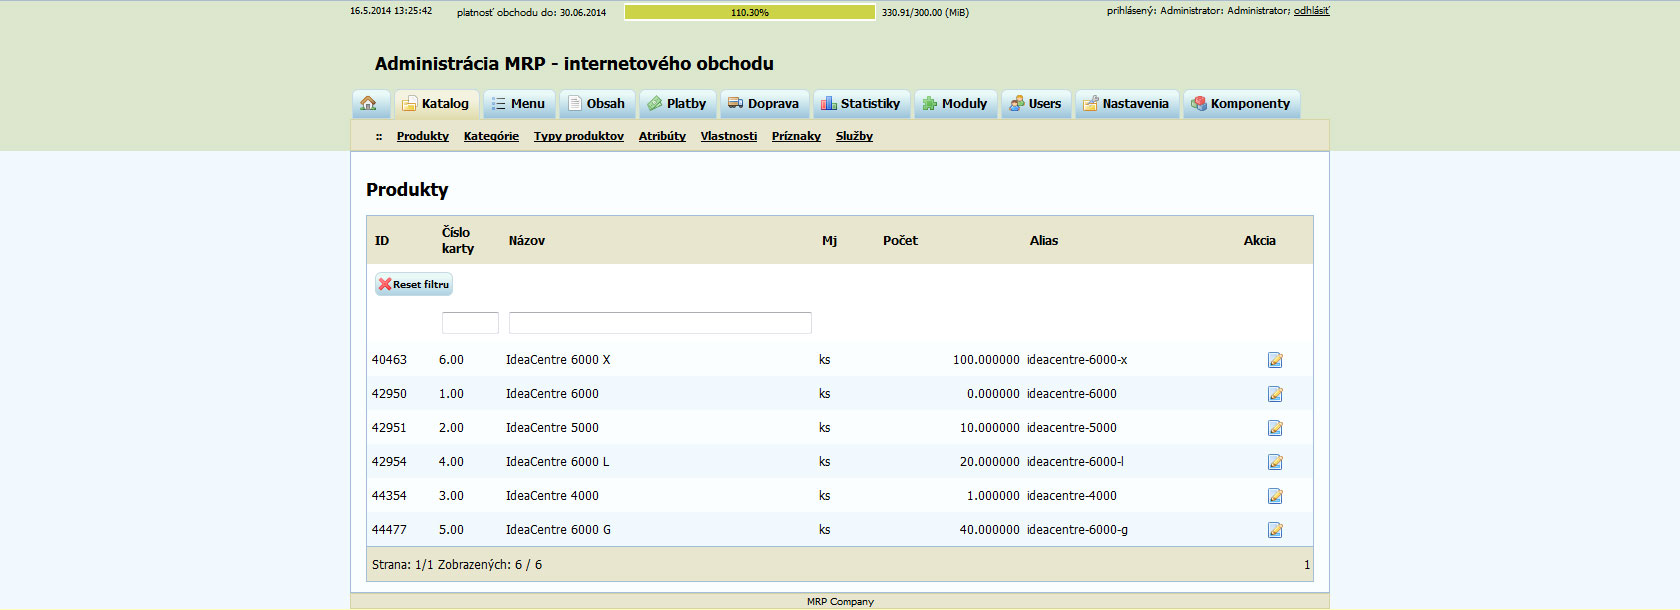
Task: Click card number 6.00
Action: click(452, 360)
